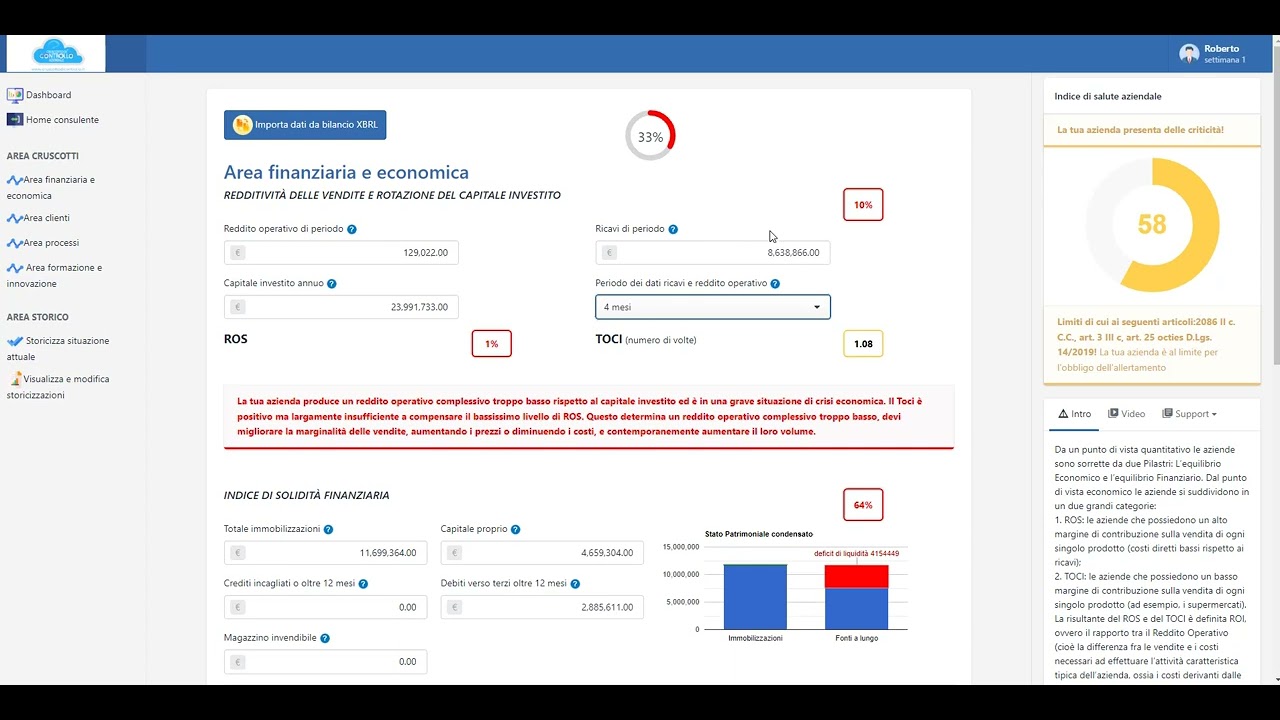Click help icon next to Capitale proprio
Screen dimensions: 1280x720
tap(515, 529)
